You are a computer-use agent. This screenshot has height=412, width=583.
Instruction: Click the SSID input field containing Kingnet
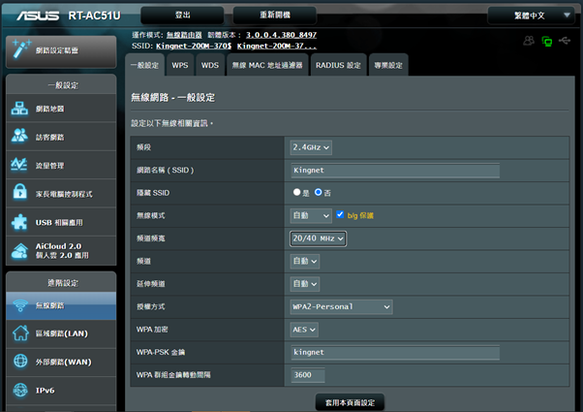pos(395,170)
